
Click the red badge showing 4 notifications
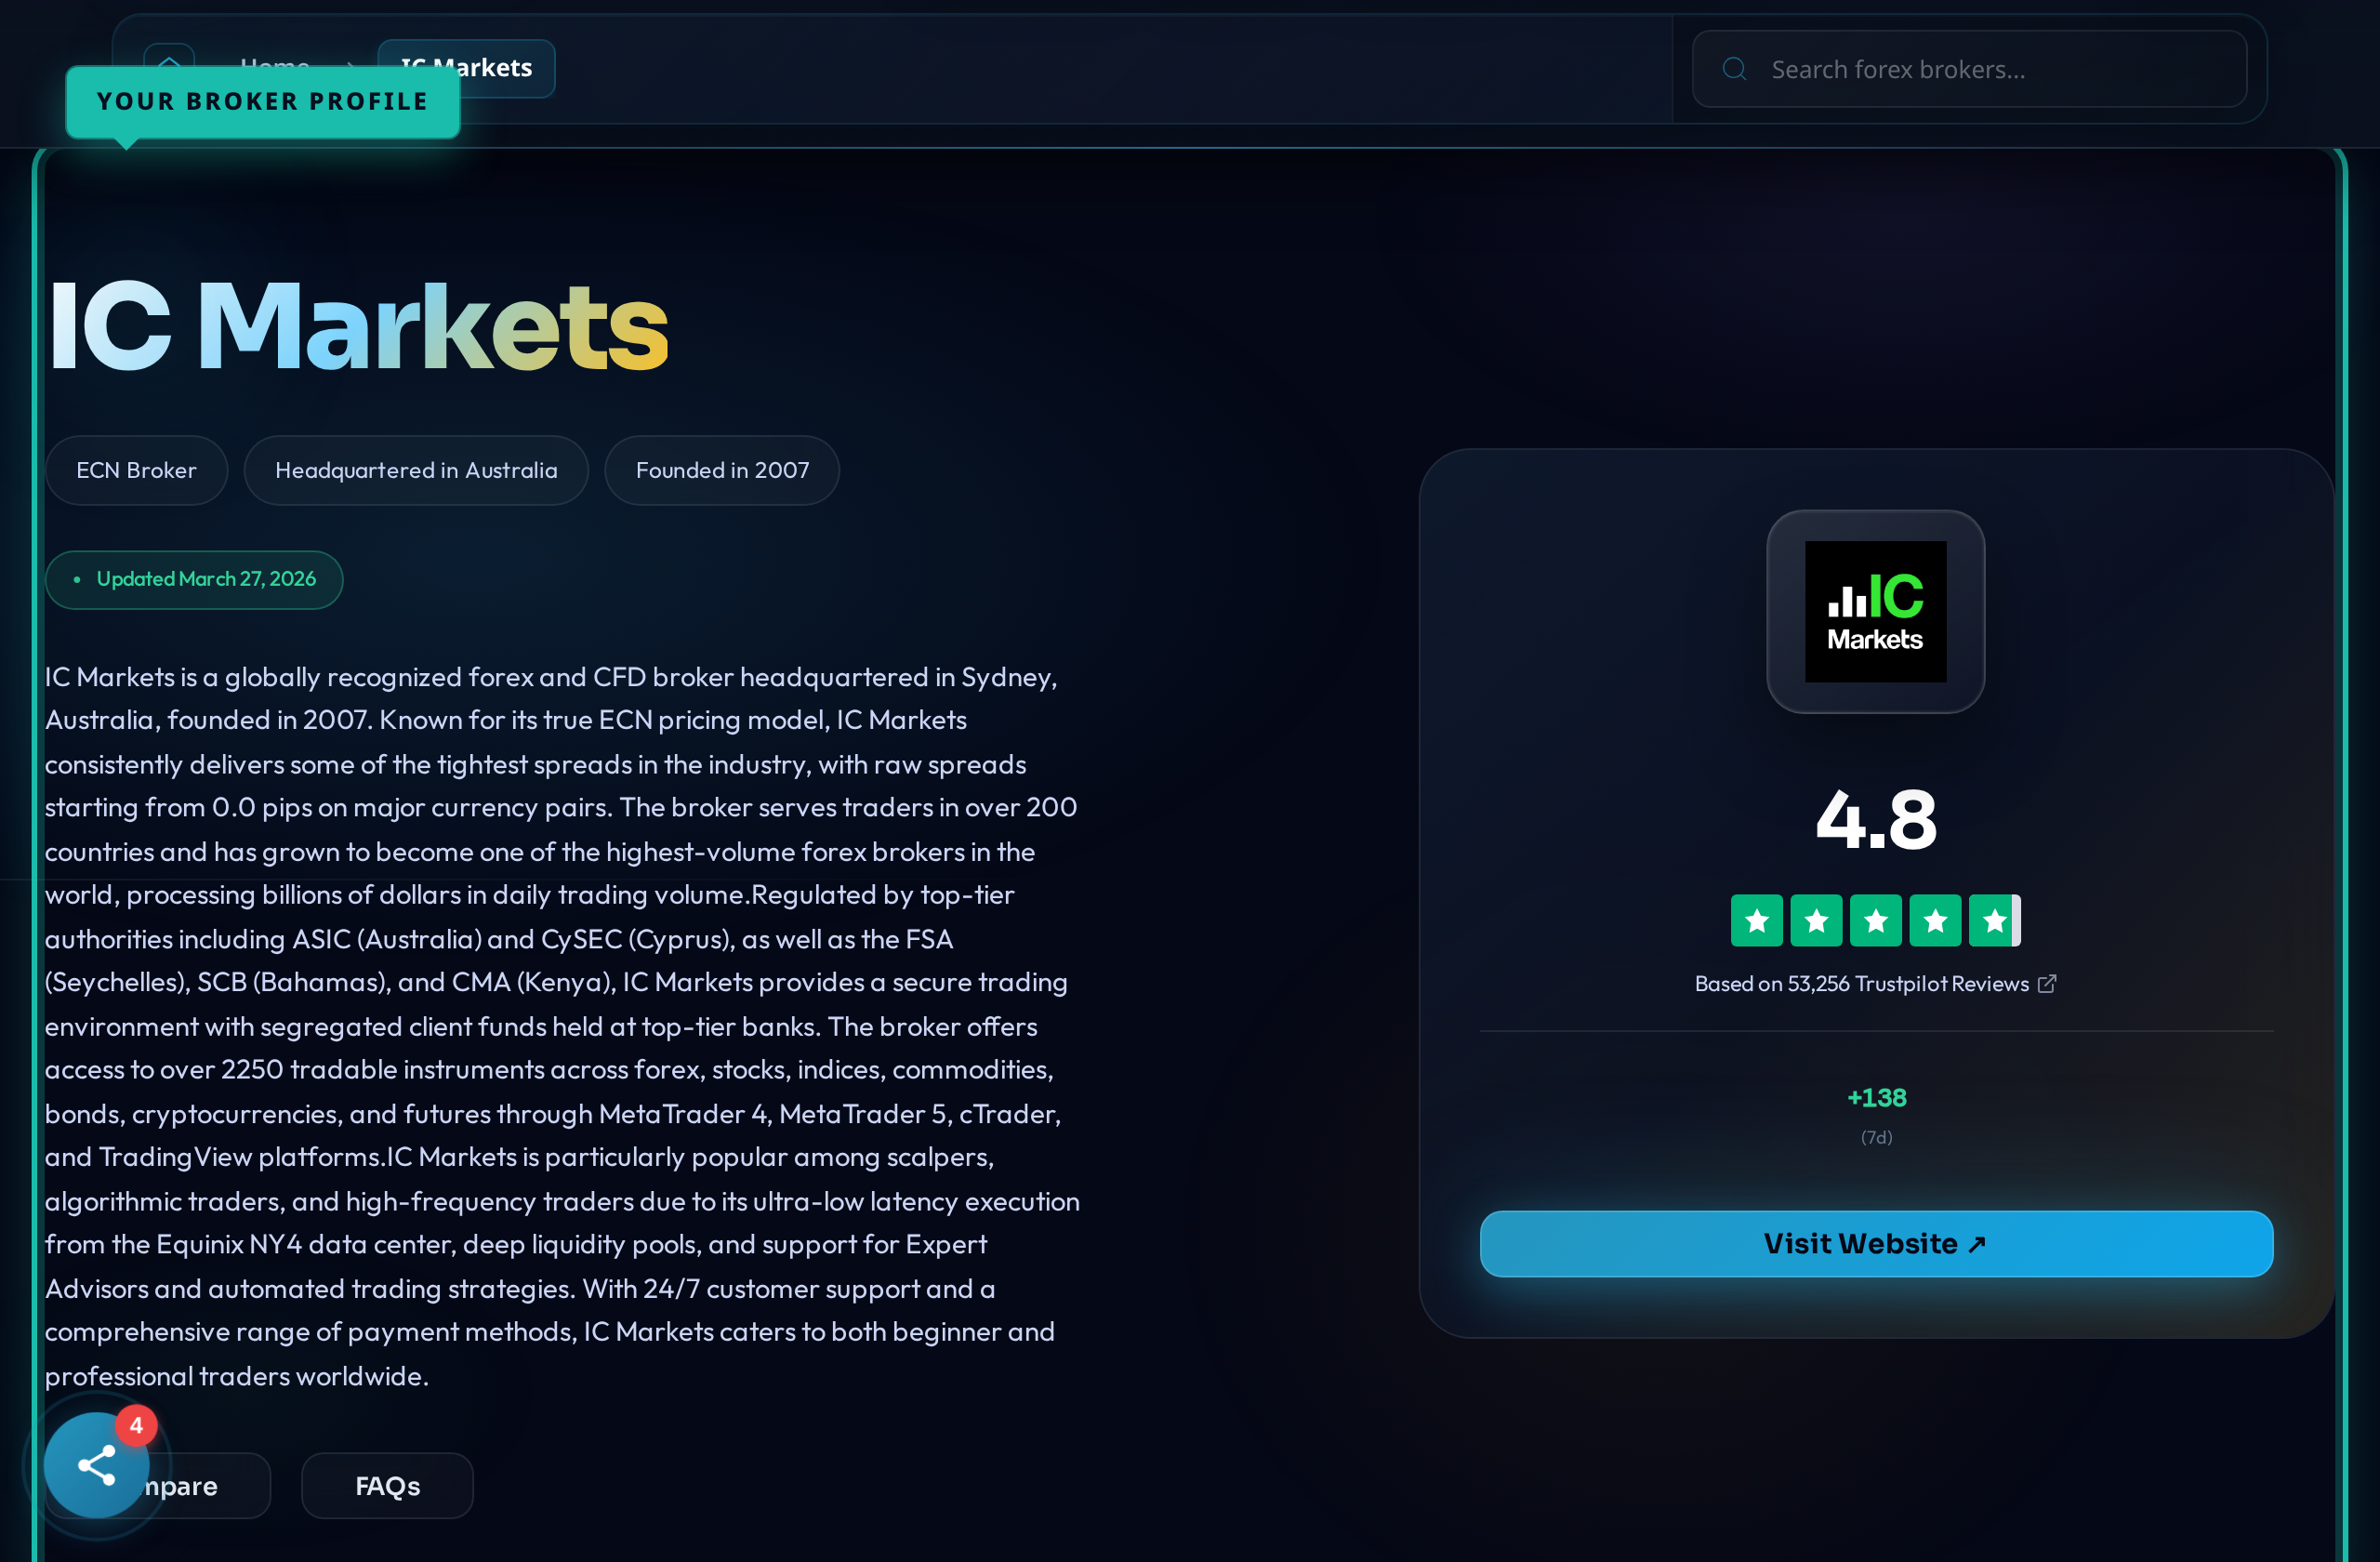(x=137, y=1424)
